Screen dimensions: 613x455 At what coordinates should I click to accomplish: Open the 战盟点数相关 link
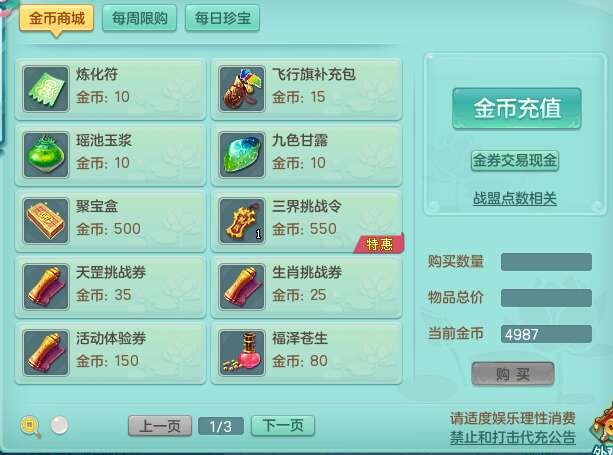pyautogui.click(x=515, y=199)
